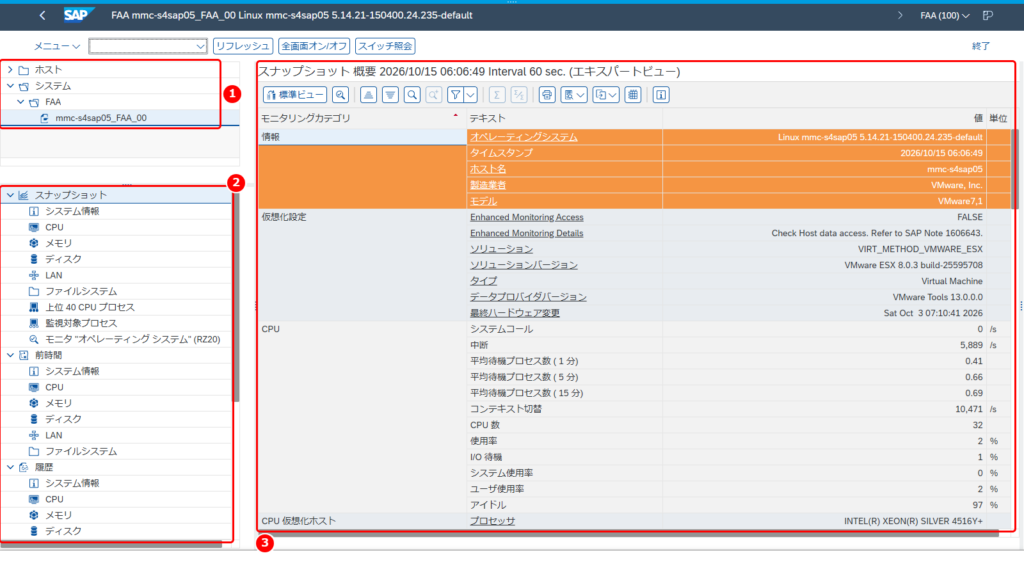Screen dimensions: 1024x576
Task: Show more header actions with the right chevron
Action: pos(900,15)
